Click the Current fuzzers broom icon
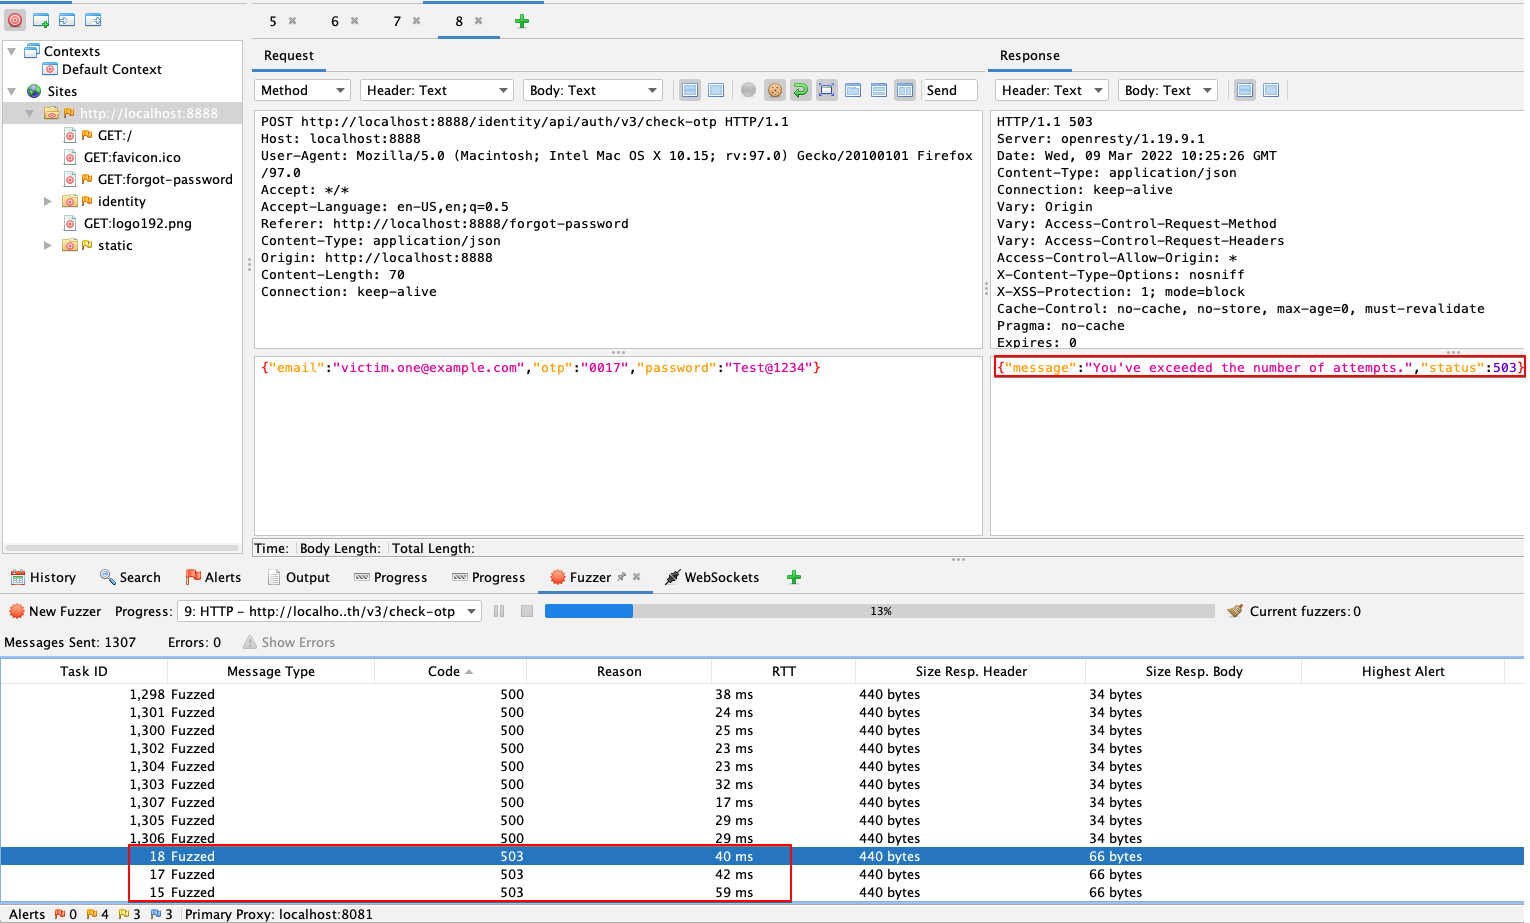The width and height of the screenshot is (1530, 923). pyautogui.click(x=1235, y=611)
